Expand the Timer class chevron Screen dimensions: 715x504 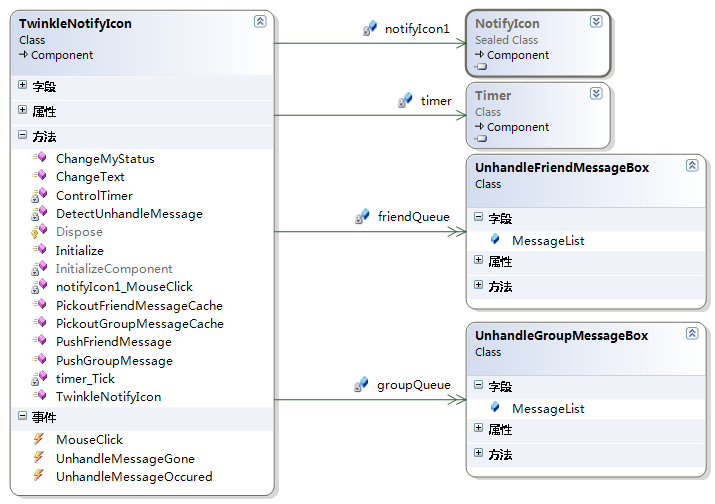click(x=596, y=93)
